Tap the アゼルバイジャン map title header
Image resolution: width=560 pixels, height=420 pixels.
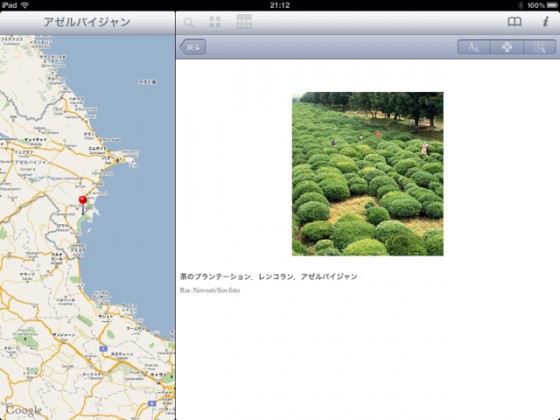87,22
